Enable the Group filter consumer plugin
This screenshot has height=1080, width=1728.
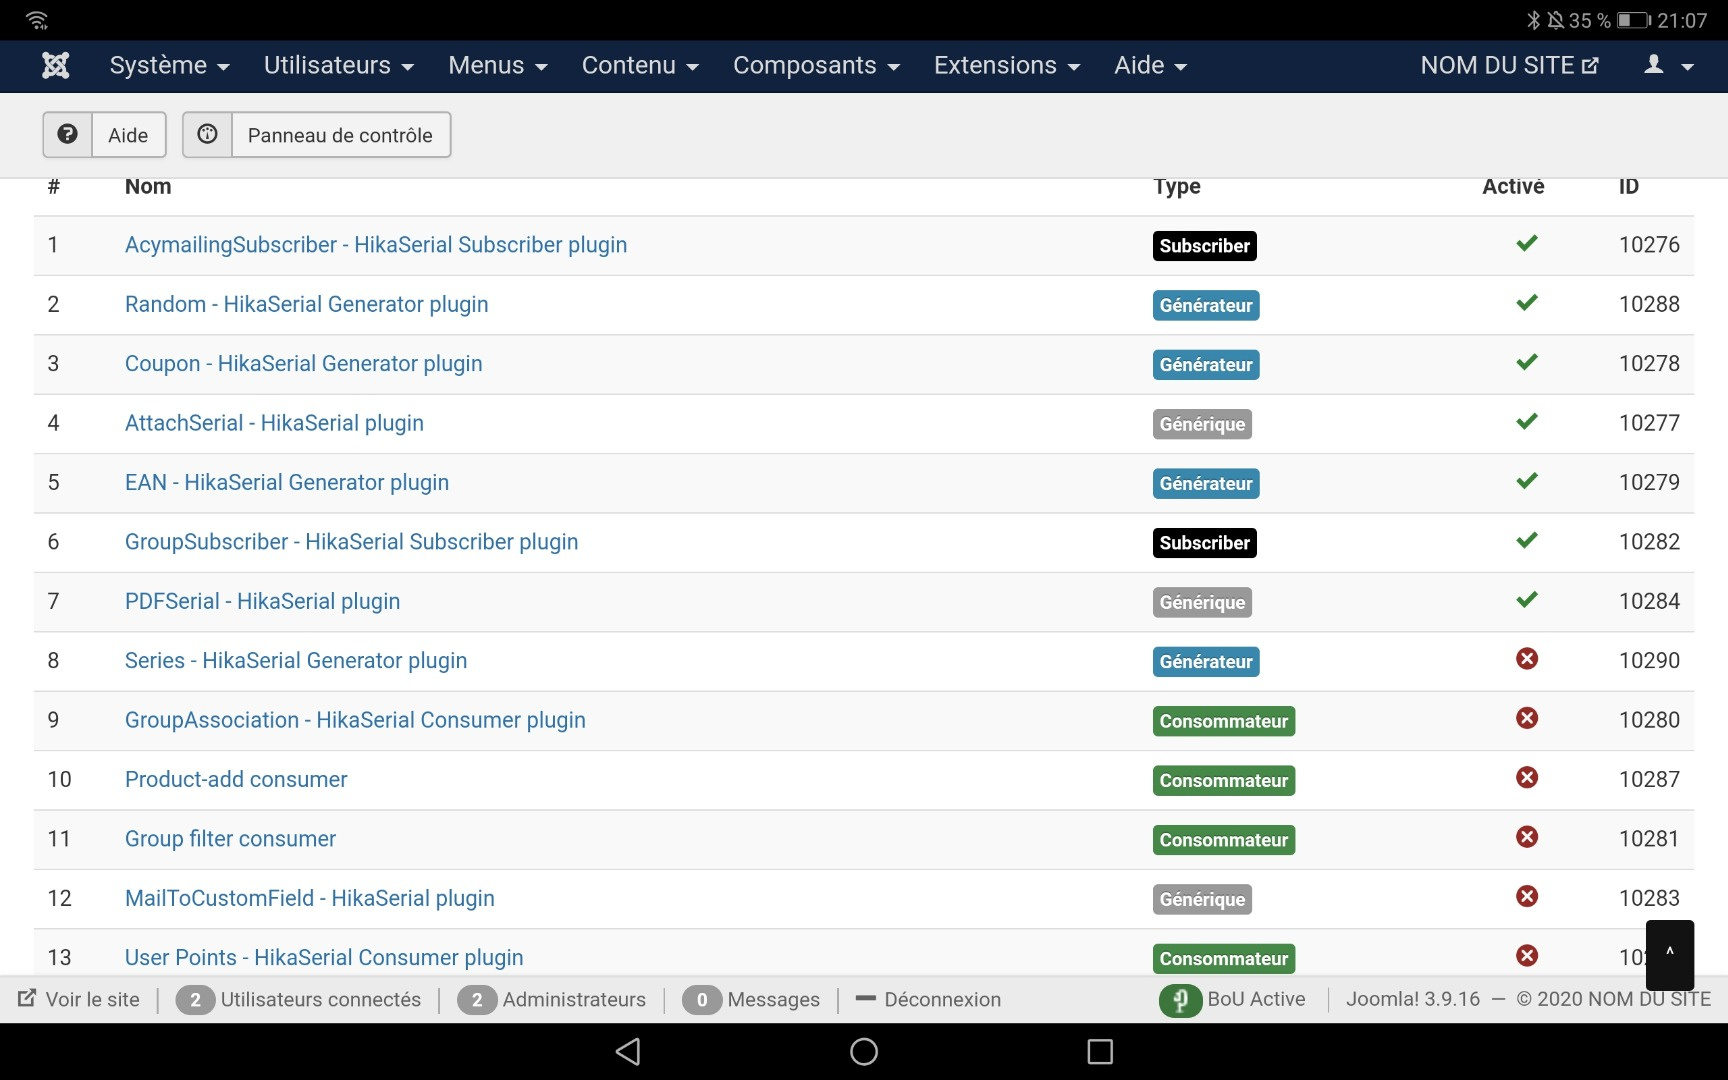pyautogui.click(x=1527, y=837)
